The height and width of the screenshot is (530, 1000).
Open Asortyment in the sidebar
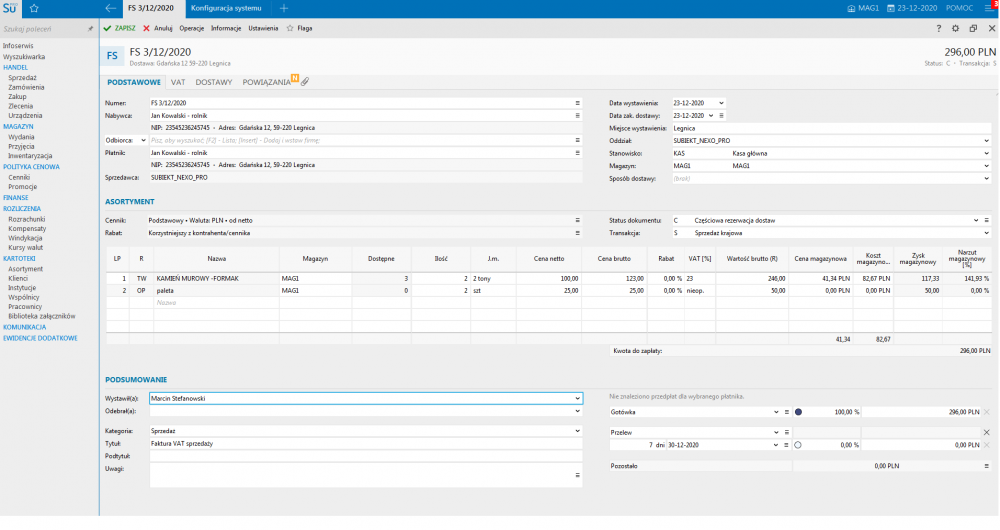coord(26,269)
